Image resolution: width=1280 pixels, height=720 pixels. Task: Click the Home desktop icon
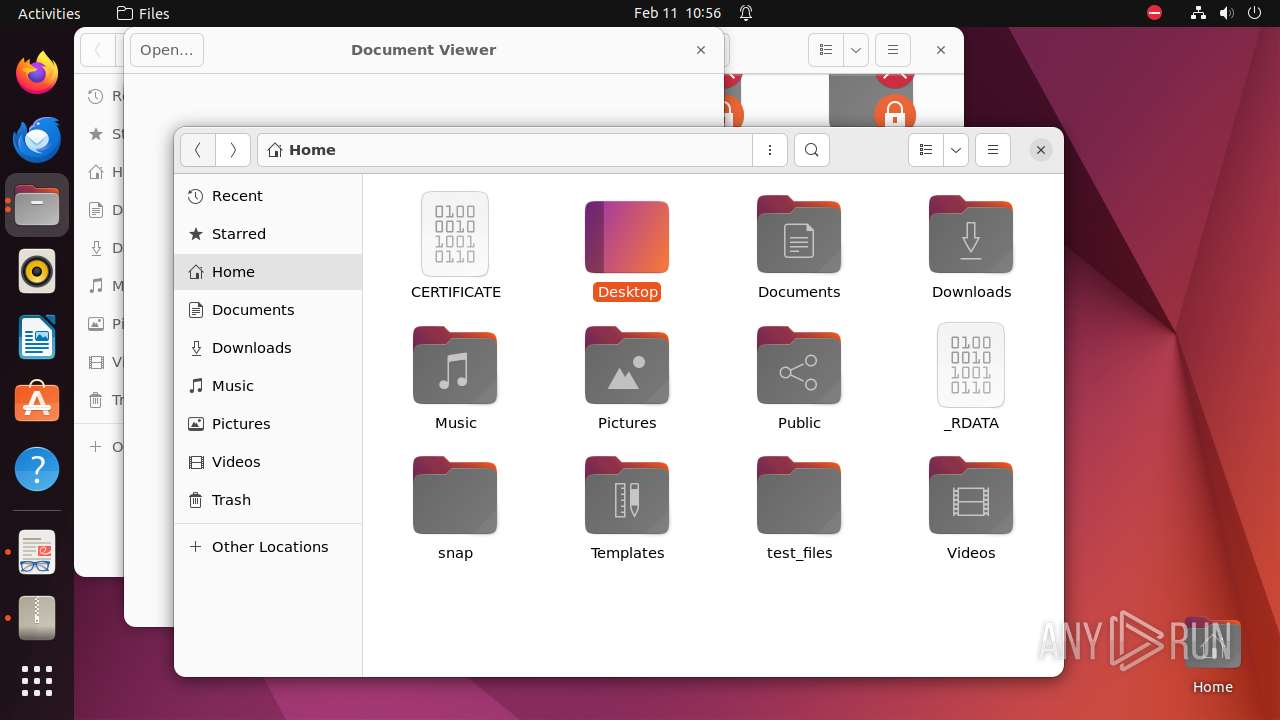pyautogui.click(x=1212, y=655)
